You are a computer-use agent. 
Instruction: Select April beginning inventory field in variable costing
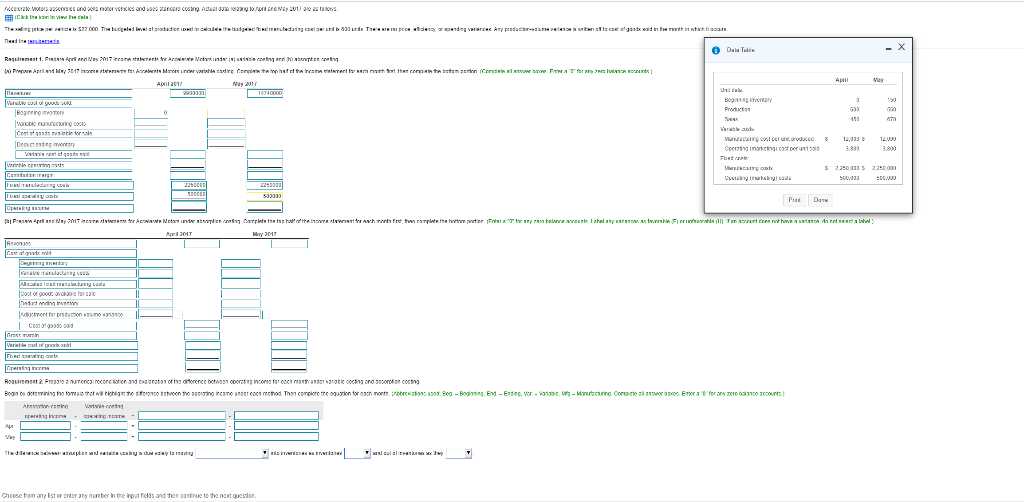[152, 113]
